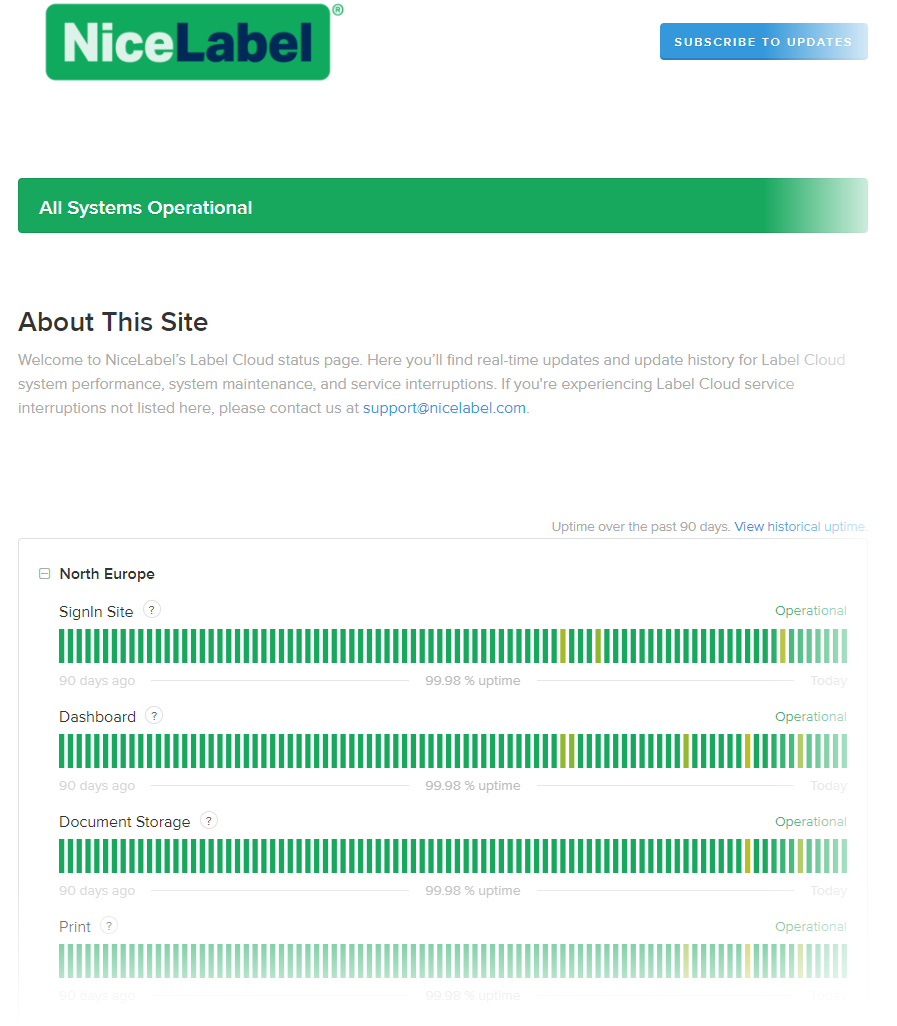This screenshot has height=1026, width=897.
Task: Open the support@nicelabel.com email link
Action: pos(444,408)
